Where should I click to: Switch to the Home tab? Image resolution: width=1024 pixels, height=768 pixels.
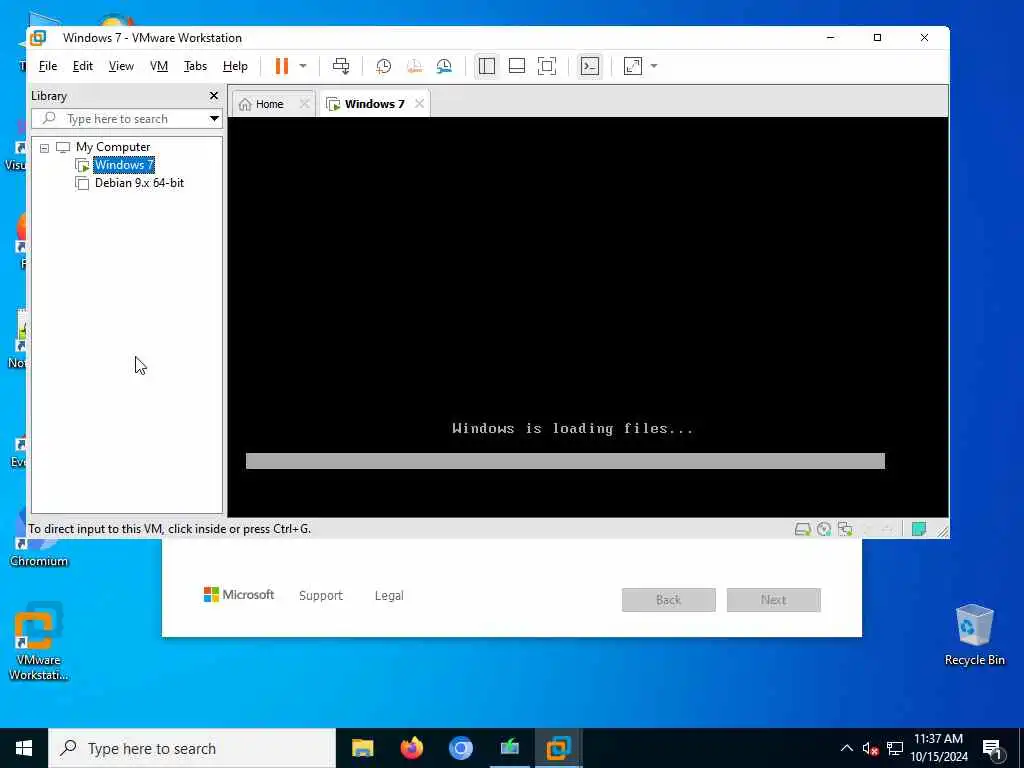point(270,104)
